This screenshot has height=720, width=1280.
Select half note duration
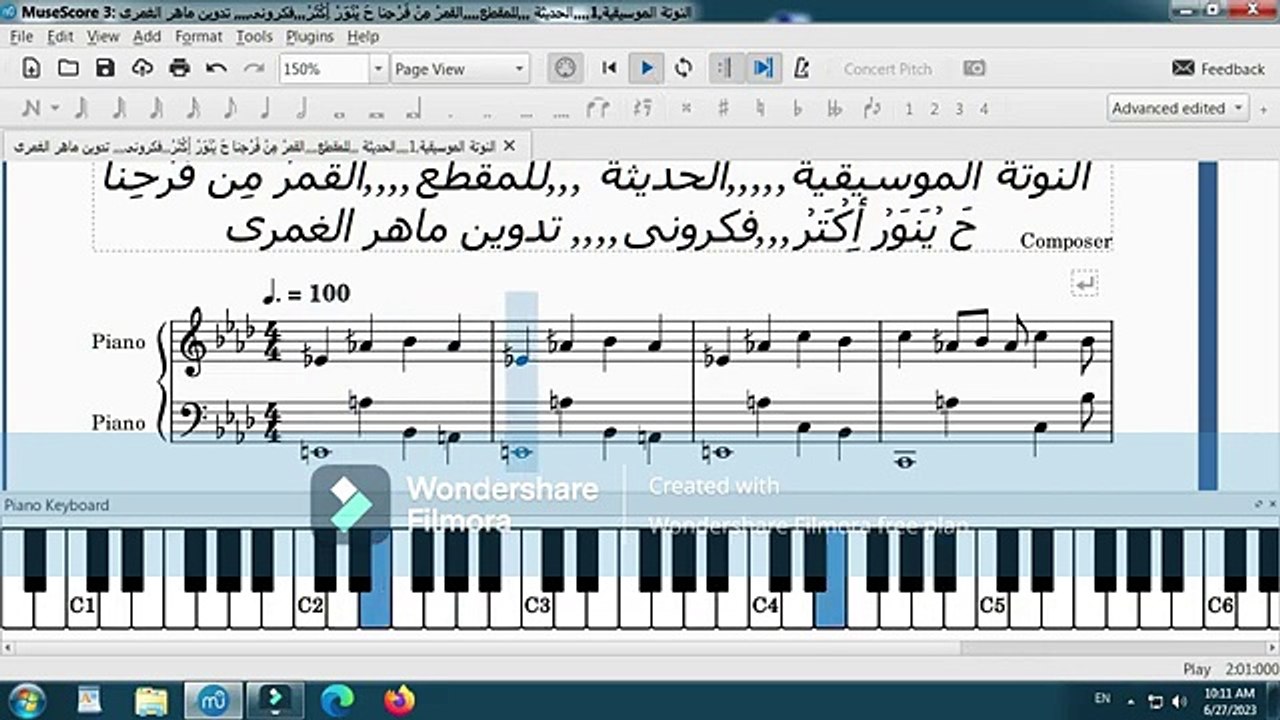tap(301, 108)
